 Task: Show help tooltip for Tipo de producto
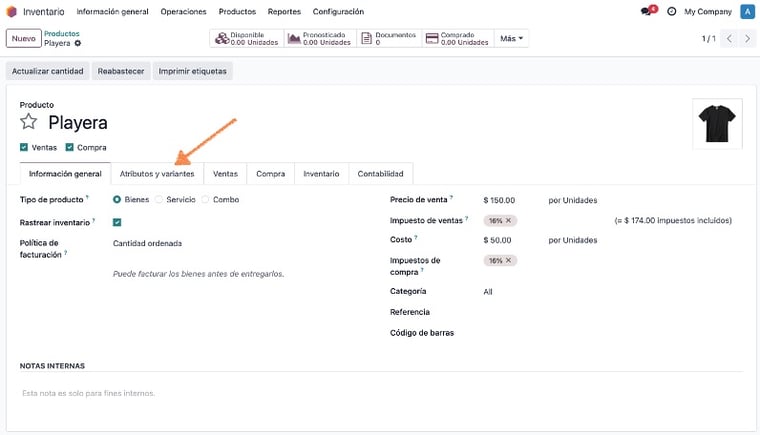point(87,197)
